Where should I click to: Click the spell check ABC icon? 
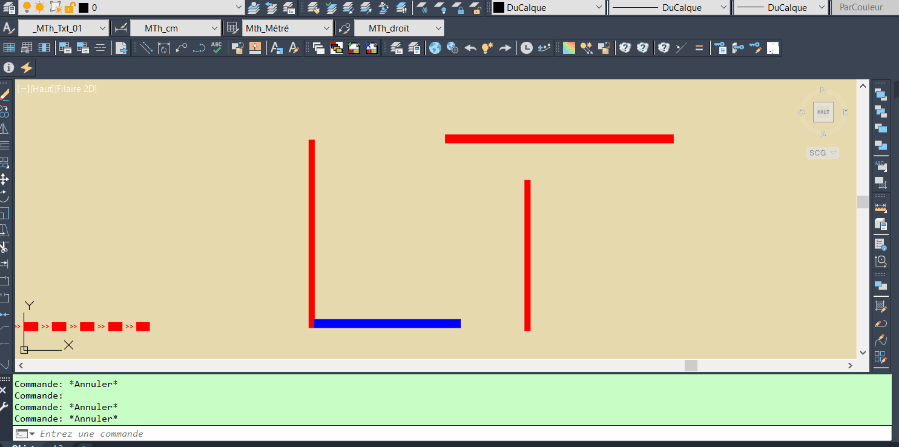point(216,48)
